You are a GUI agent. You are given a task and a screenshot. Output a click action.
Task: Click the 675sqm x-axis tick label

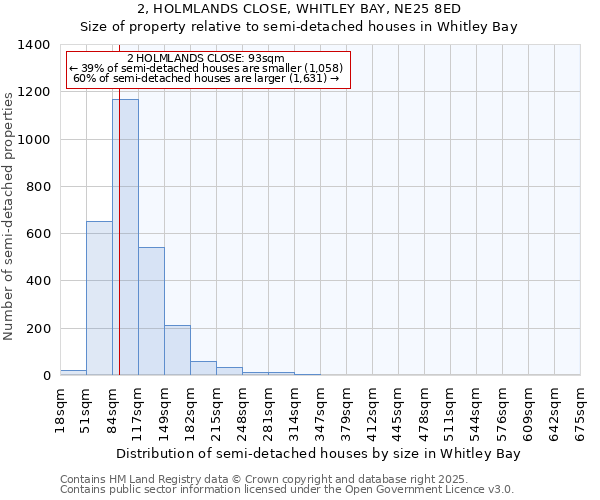580,412
